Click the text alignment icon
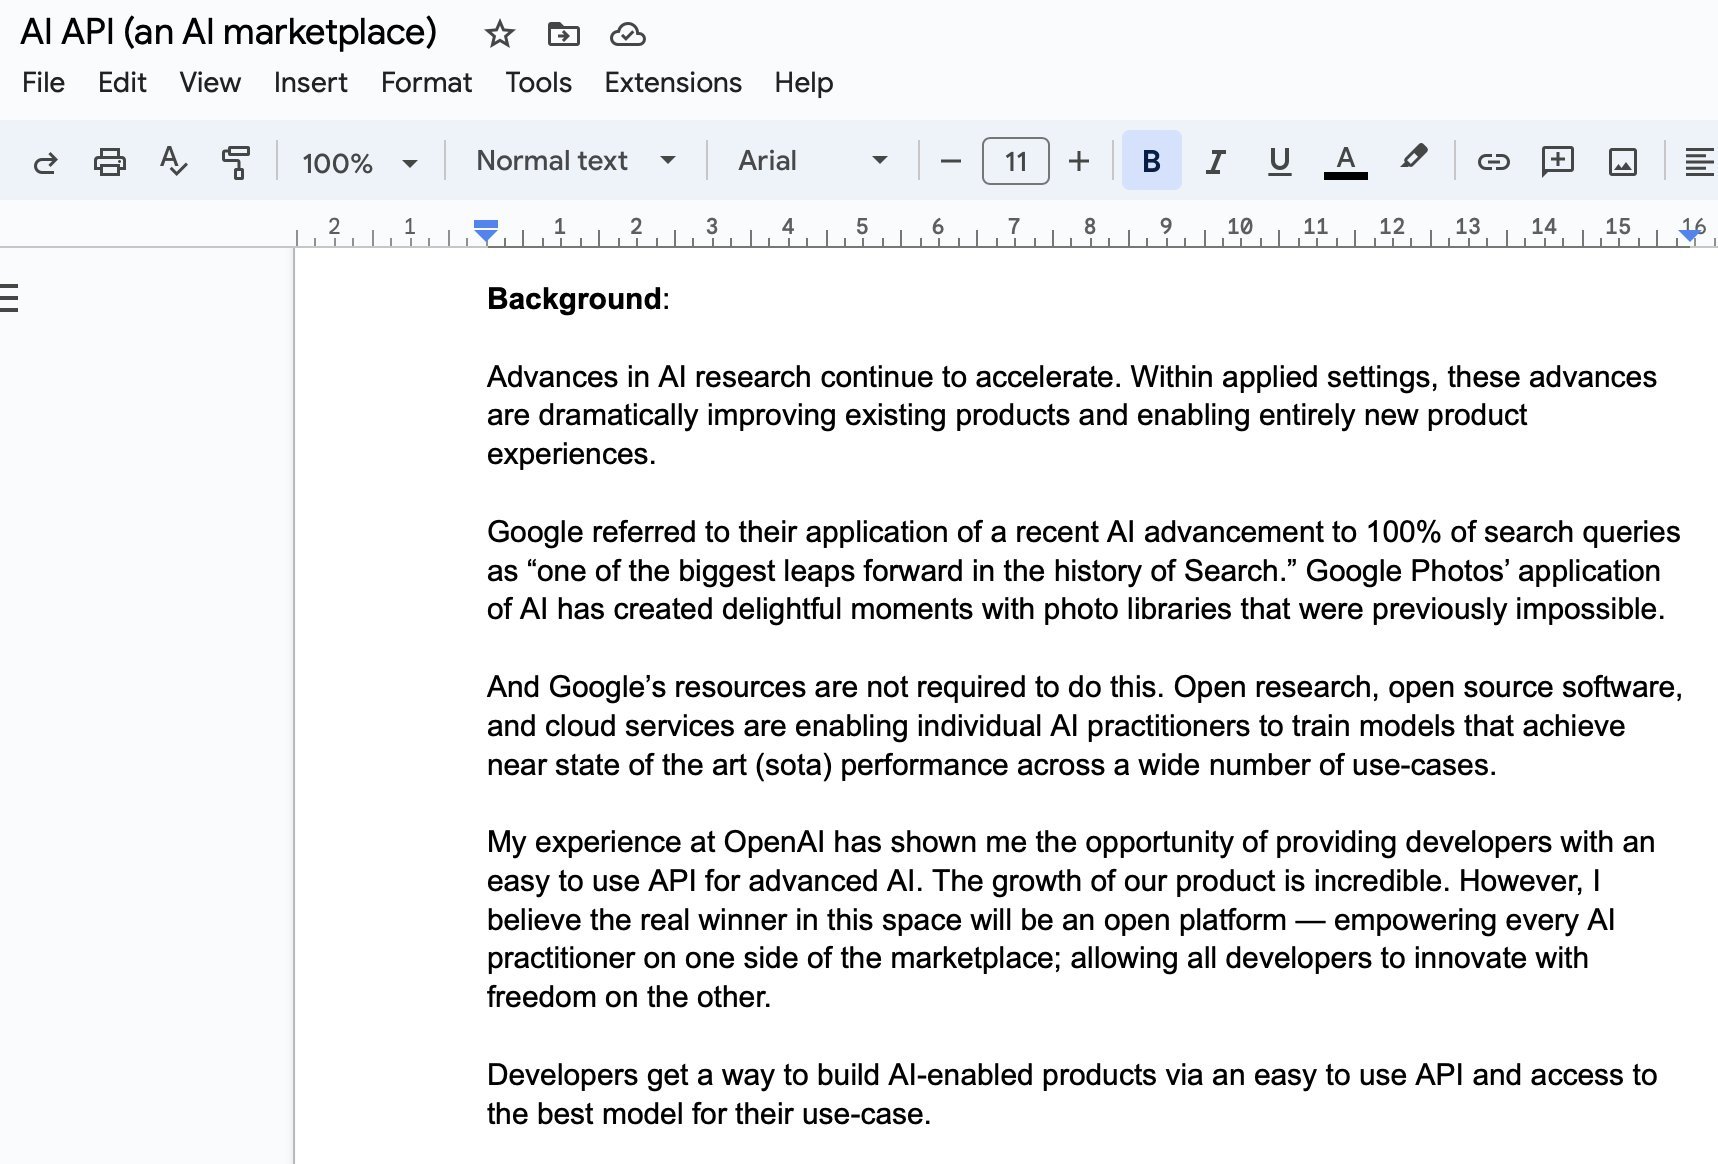 tap(1699, 161)
